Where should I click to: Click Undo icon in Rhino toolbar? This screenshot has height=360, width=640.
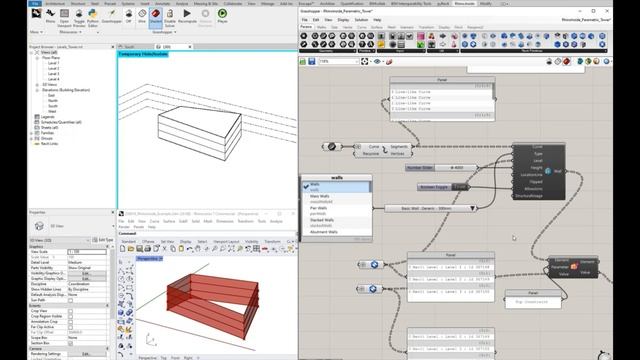pos(190,249)
